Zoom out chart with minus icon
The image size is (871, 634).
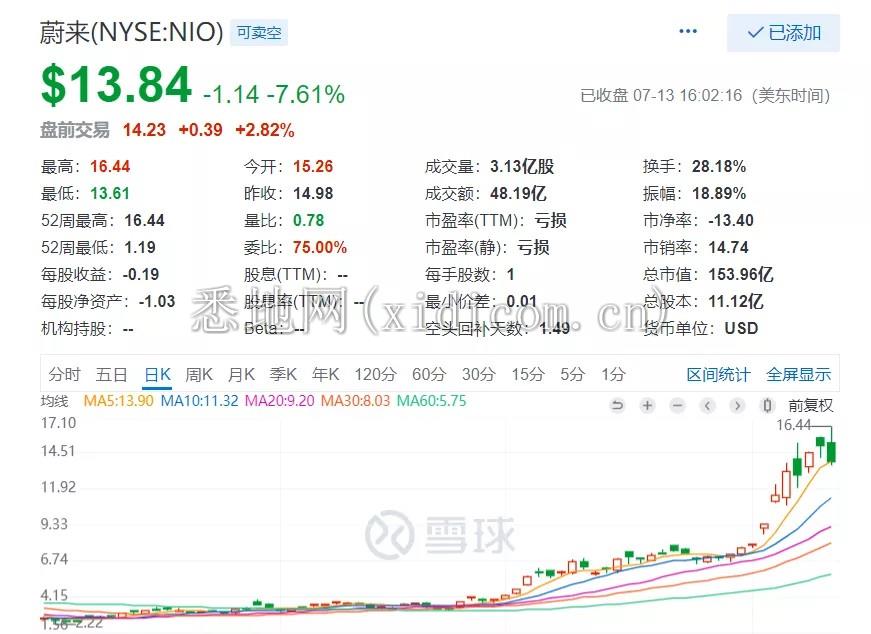677,406
